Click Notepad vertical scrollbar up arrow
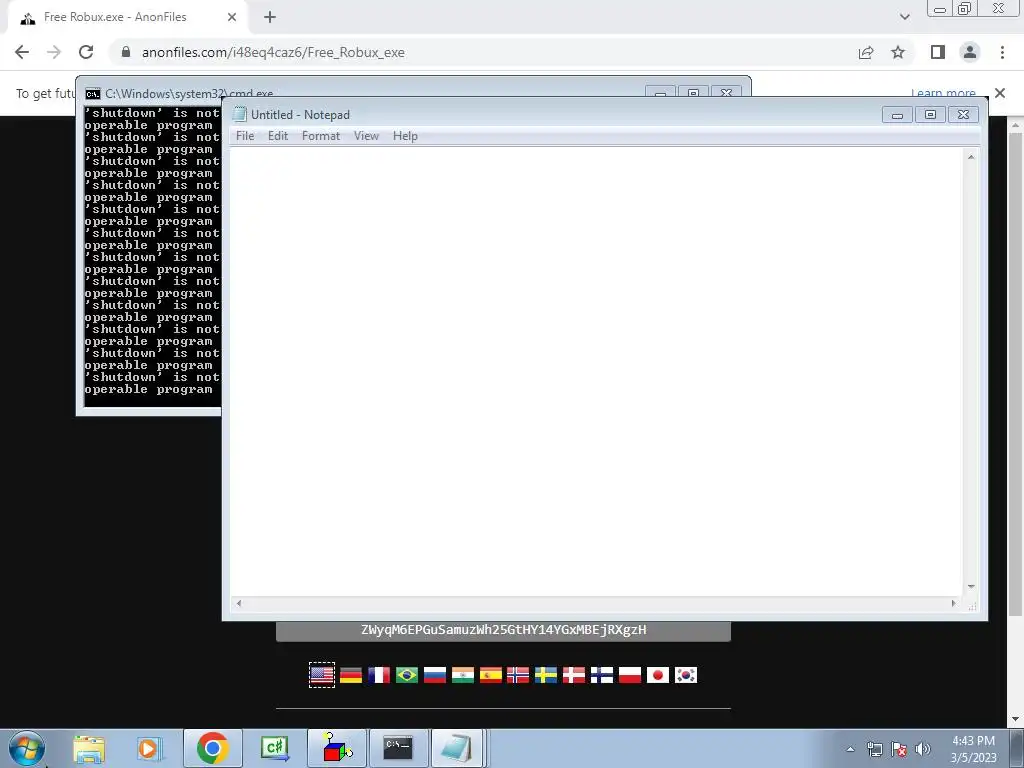 [x=971, y=157]
